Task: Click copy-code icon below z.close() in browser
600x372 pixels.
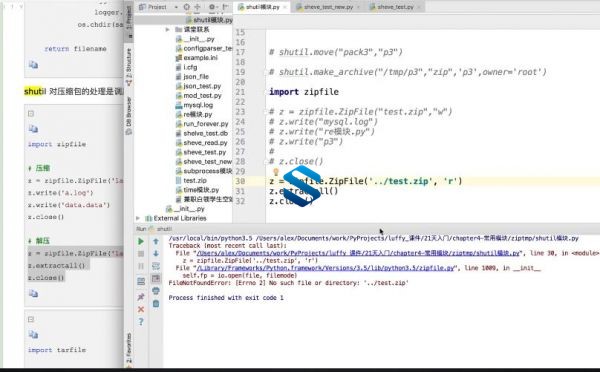Action: pos(33,294)
